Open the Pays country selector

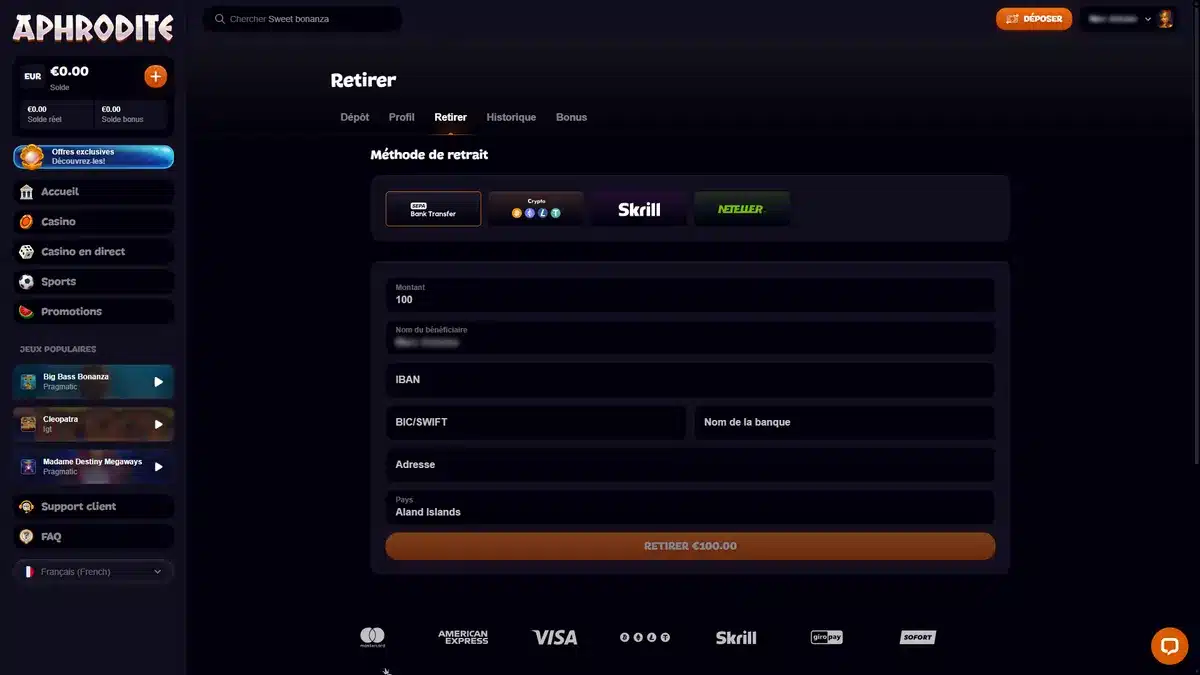click(x=690, y=507)
